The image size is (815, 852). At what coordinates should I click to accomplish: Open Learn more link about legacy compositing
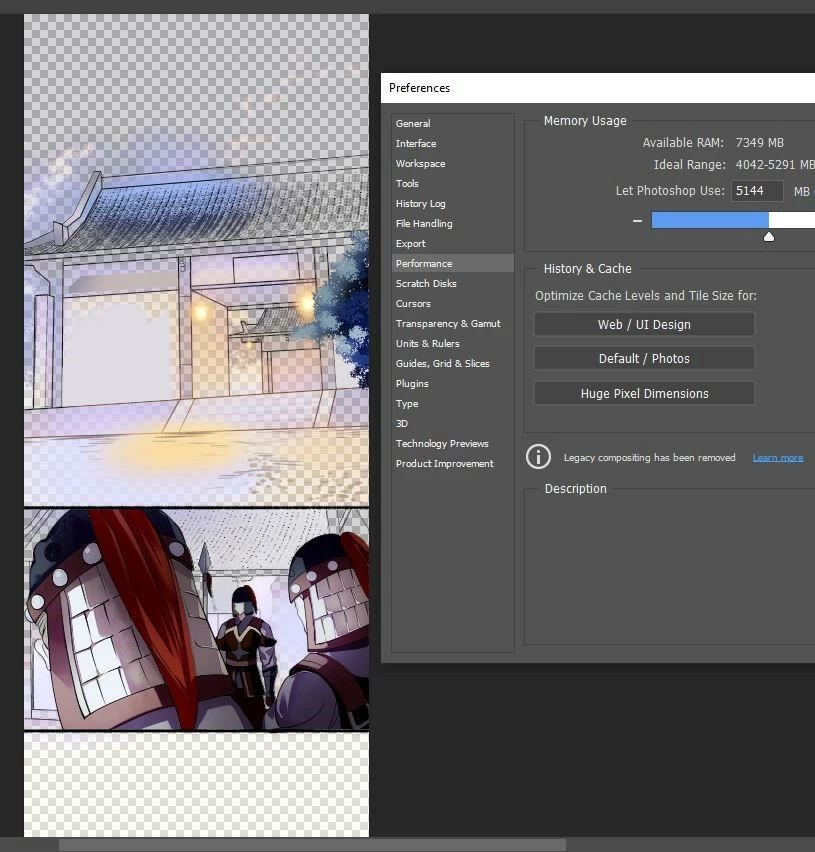pos(778,458)
